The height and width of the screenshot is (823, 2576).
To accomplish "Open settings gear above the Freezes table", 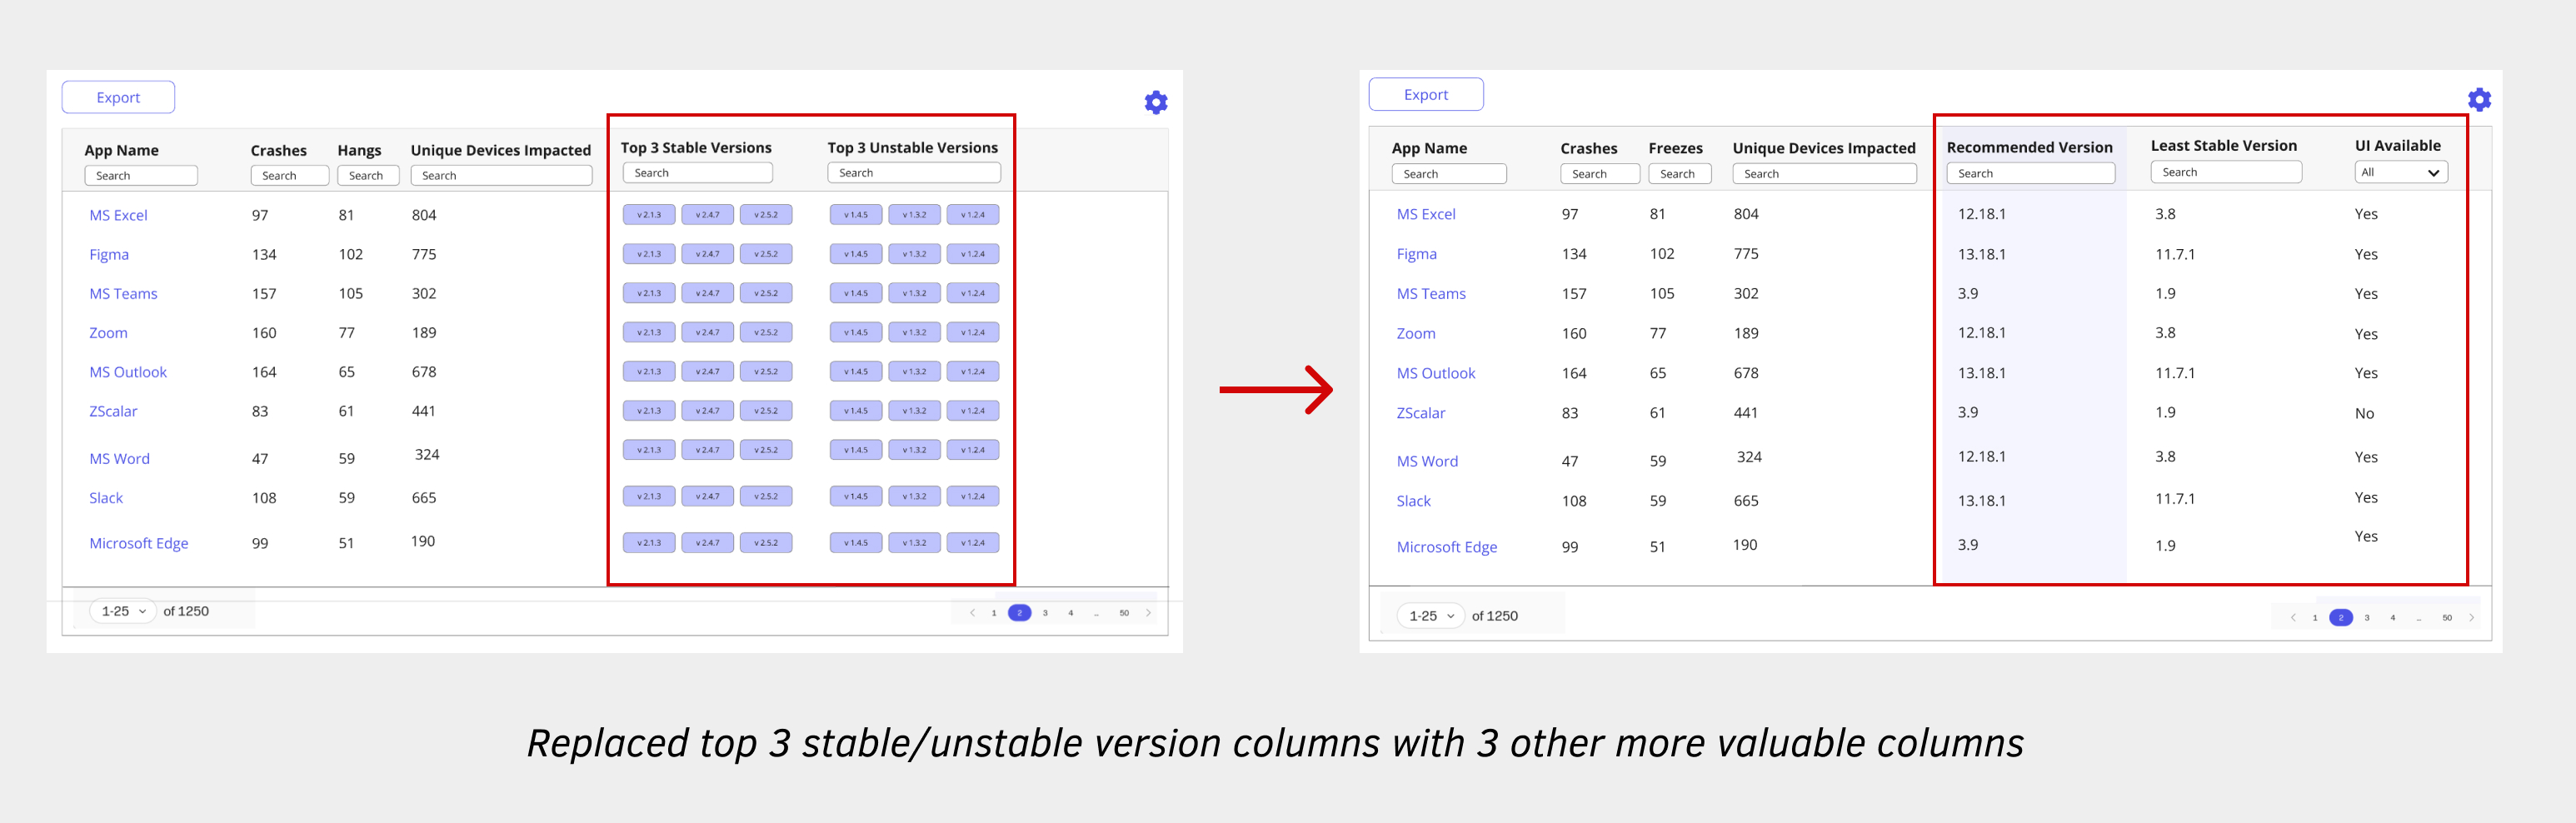I will [x=2478, y=99].
